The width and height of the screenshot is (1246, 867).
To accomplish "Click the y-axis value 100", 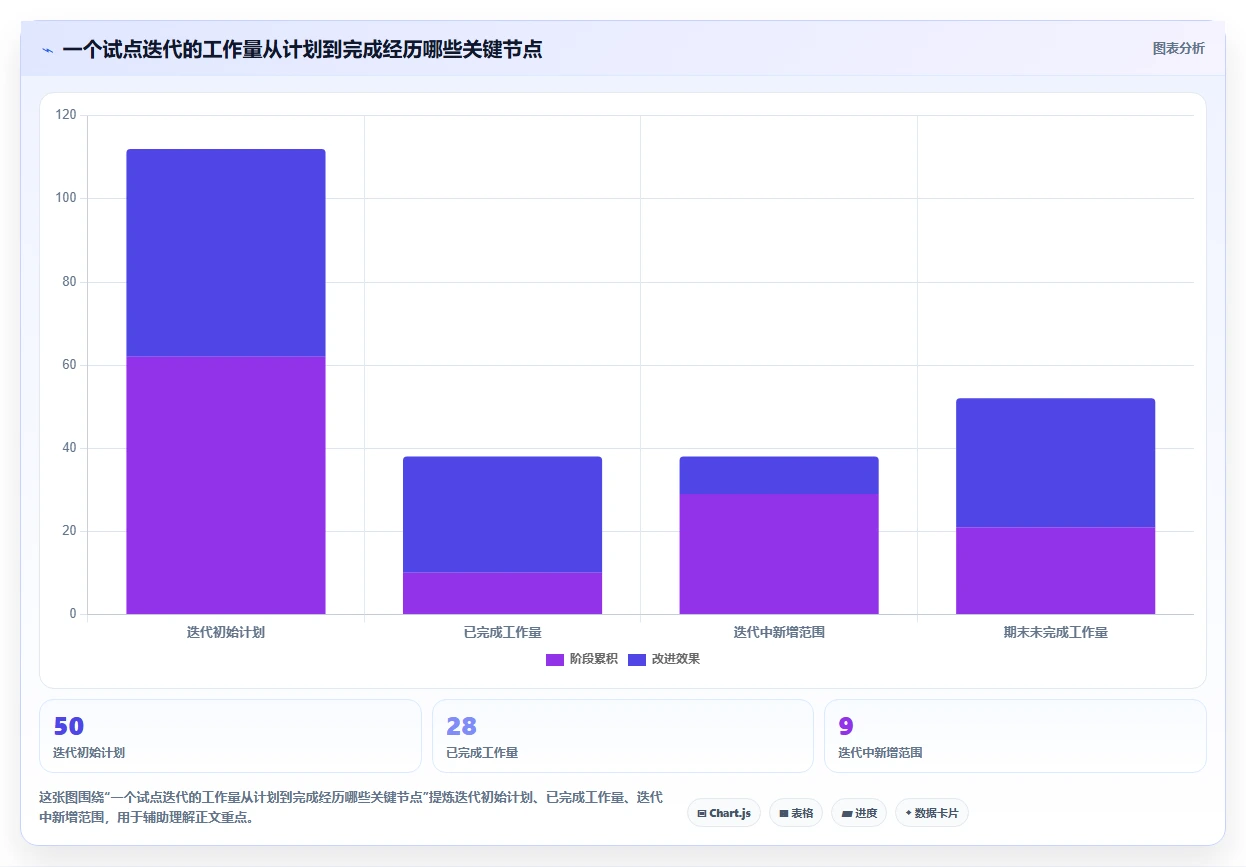I will (66, 198).
